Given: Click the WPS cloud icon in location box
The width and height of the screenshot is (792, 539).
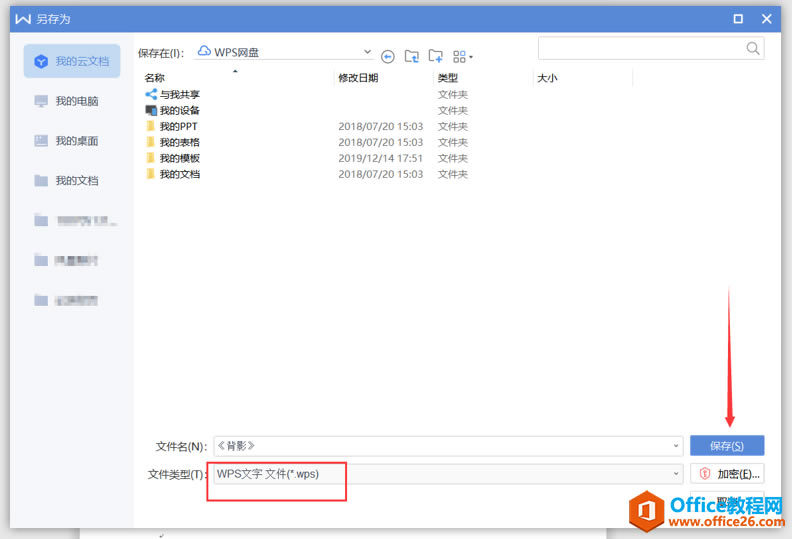Looking at the screenshot, I should [x=204, y=51].
